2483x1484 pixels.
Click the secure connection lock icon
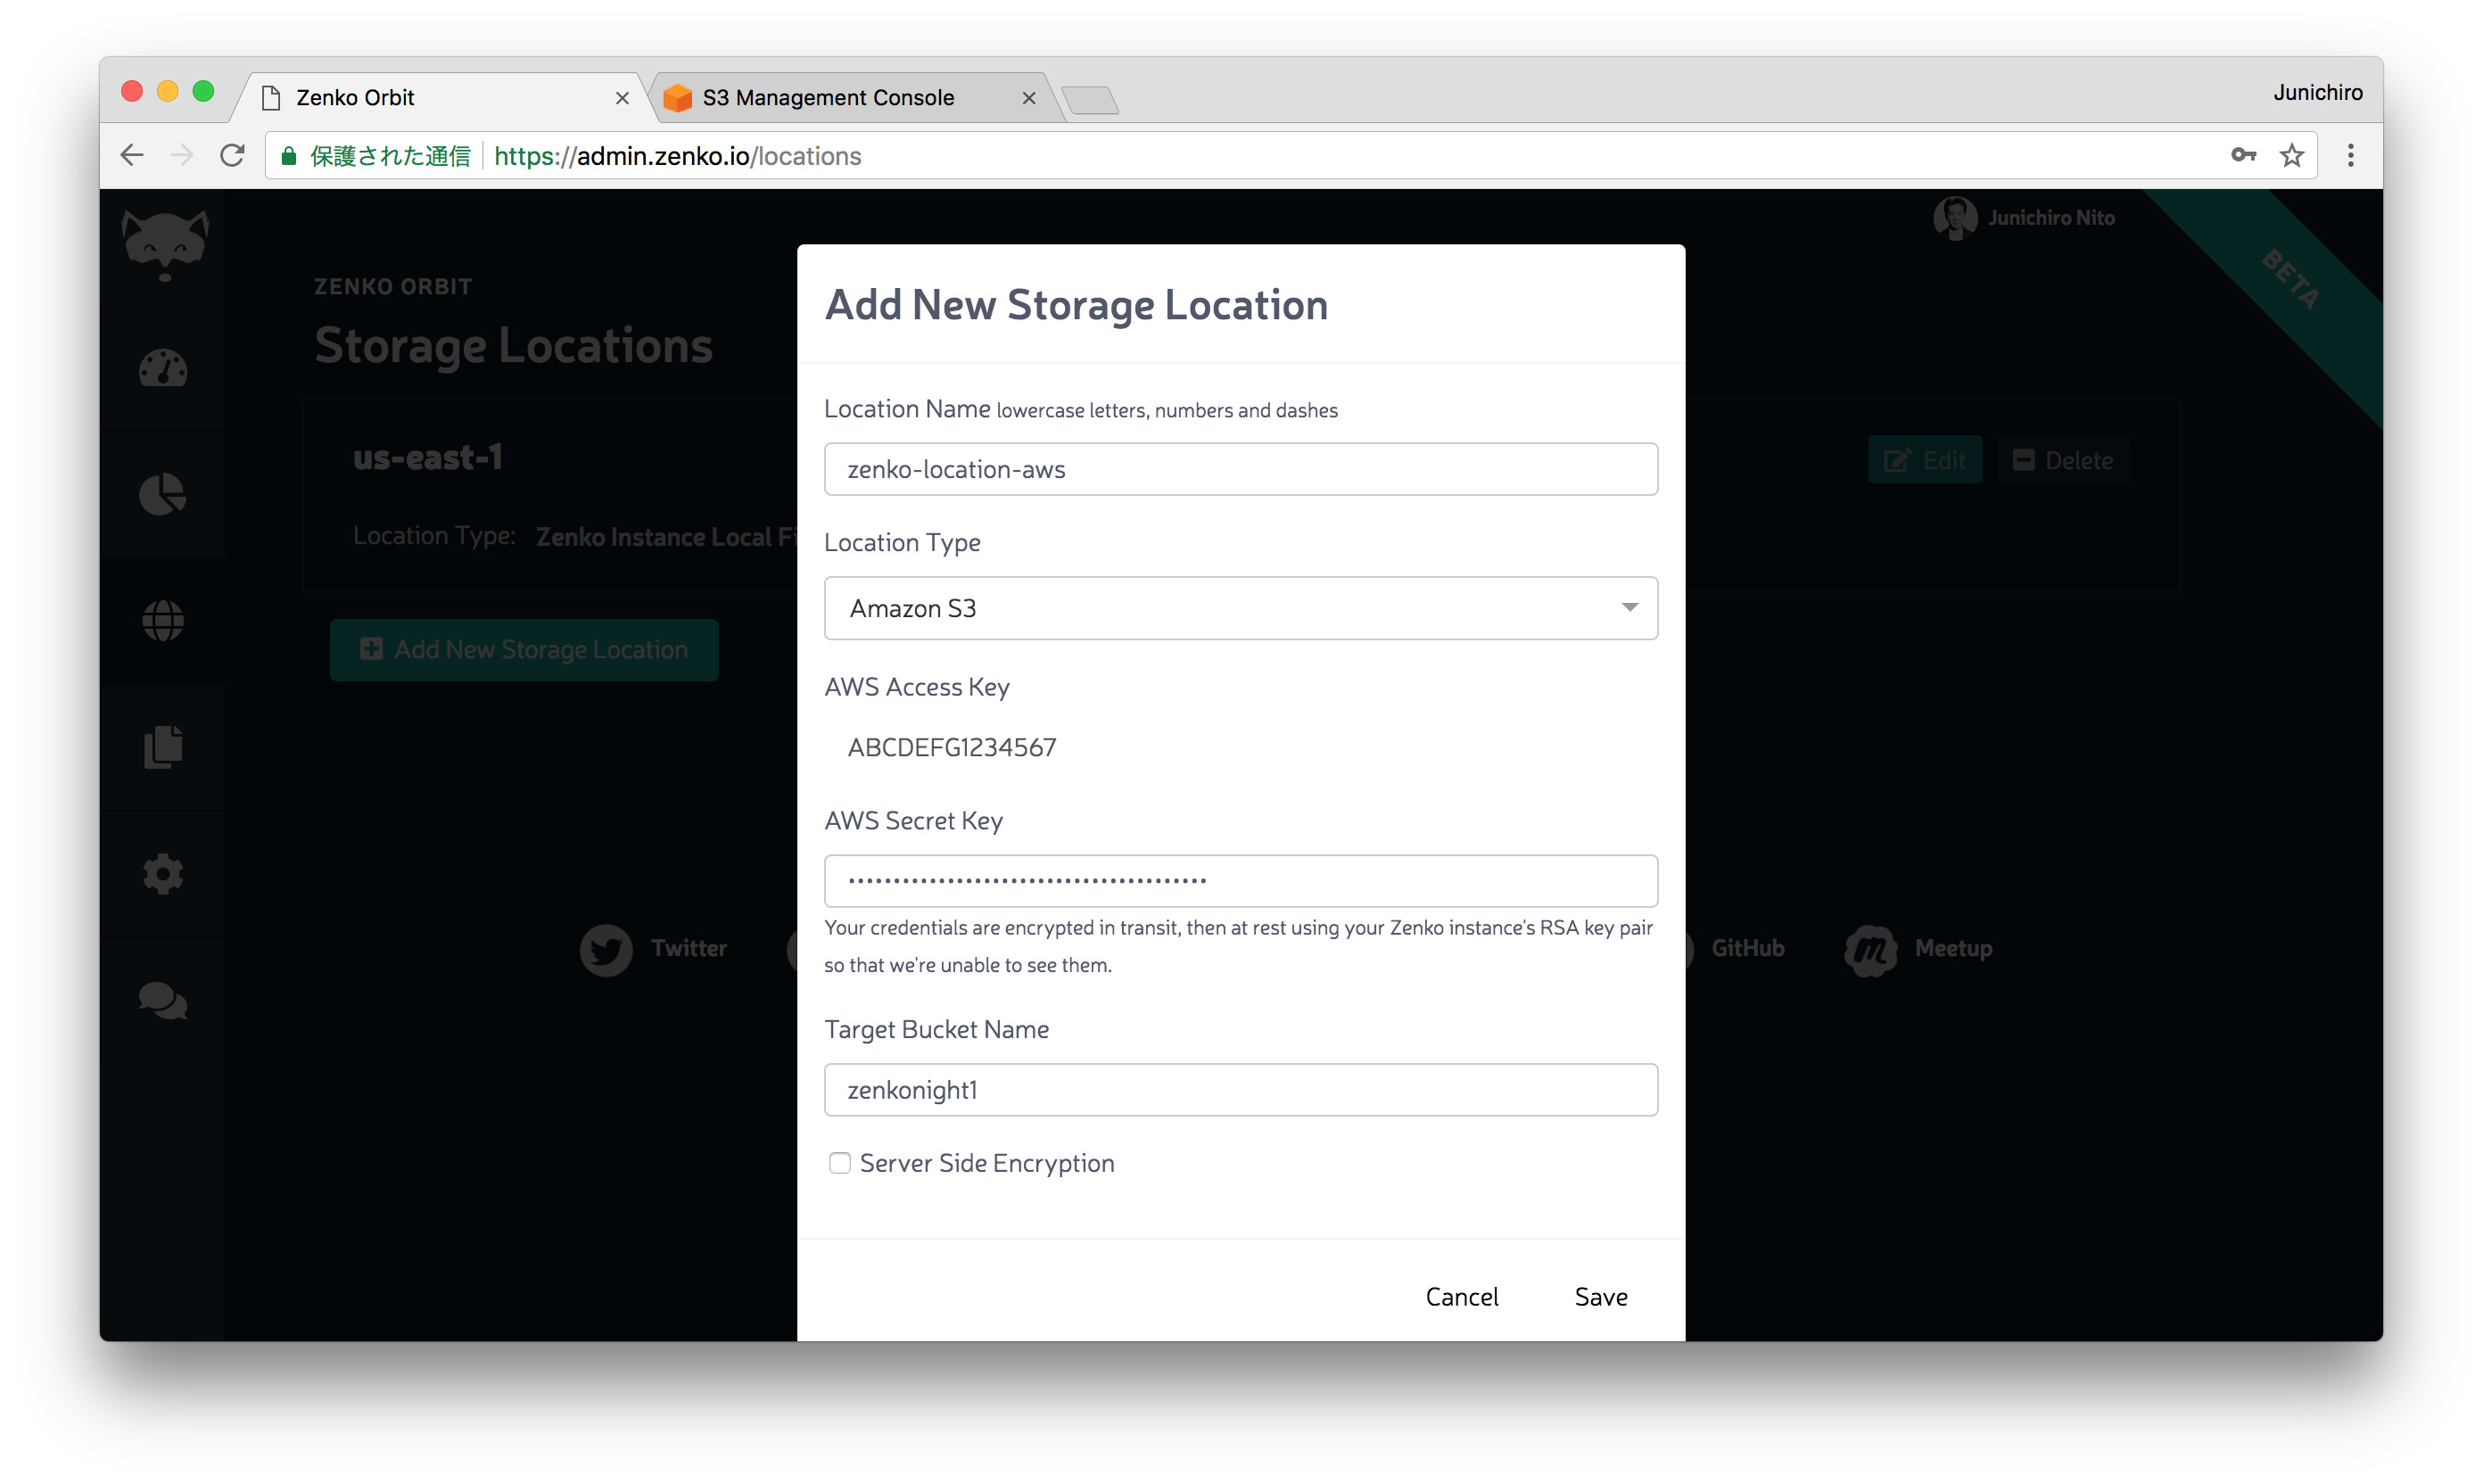point(289,156)
